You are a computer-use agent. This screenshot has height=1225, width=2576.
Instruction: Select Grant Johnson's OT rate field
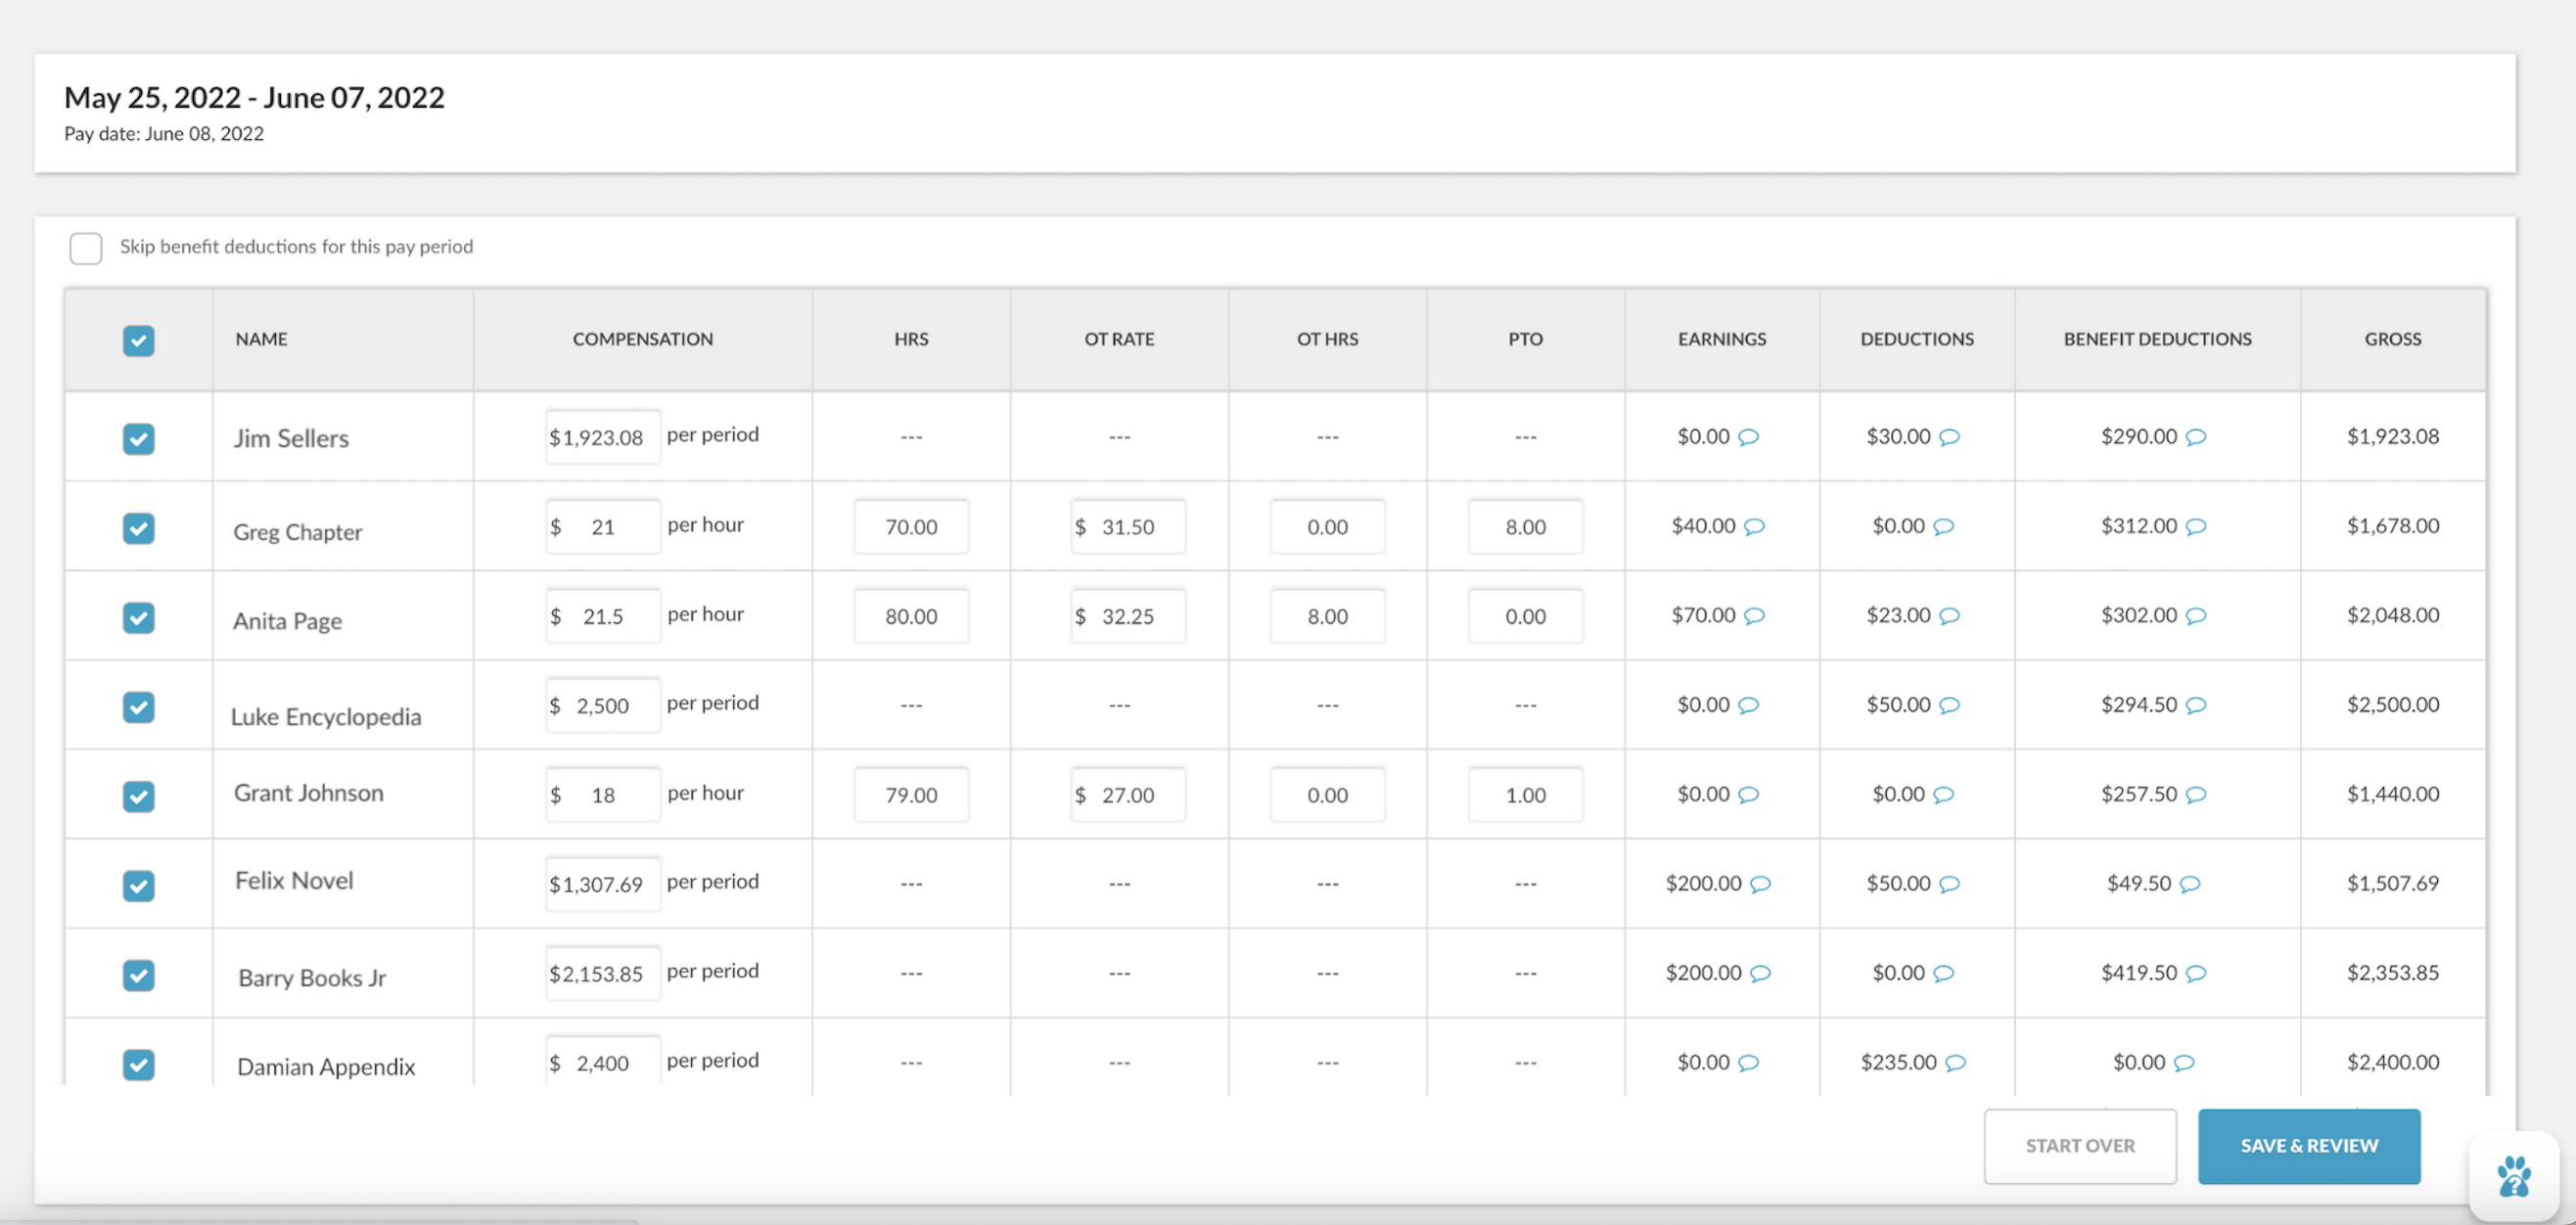point(1127,795)
